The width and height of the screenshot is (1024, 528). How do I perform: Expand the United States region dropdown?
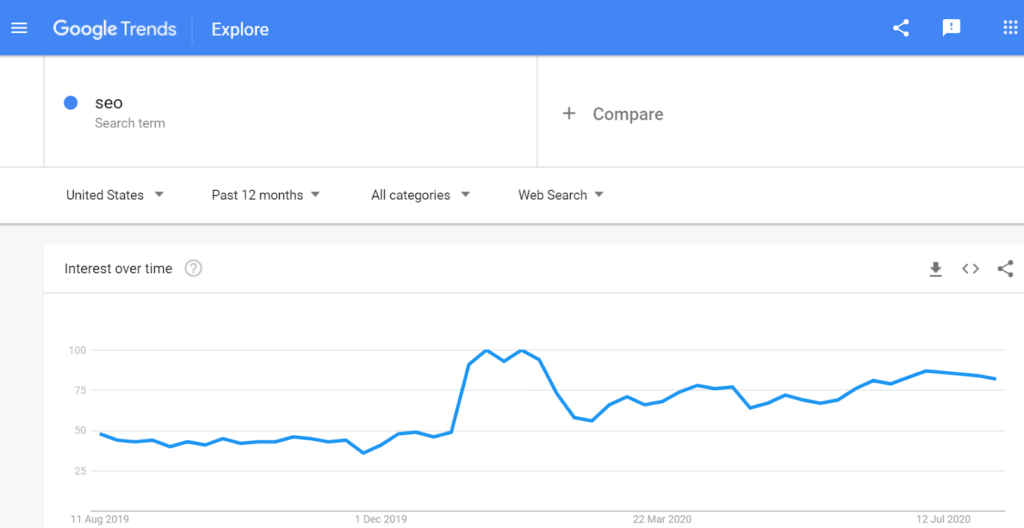pos(115,195)
